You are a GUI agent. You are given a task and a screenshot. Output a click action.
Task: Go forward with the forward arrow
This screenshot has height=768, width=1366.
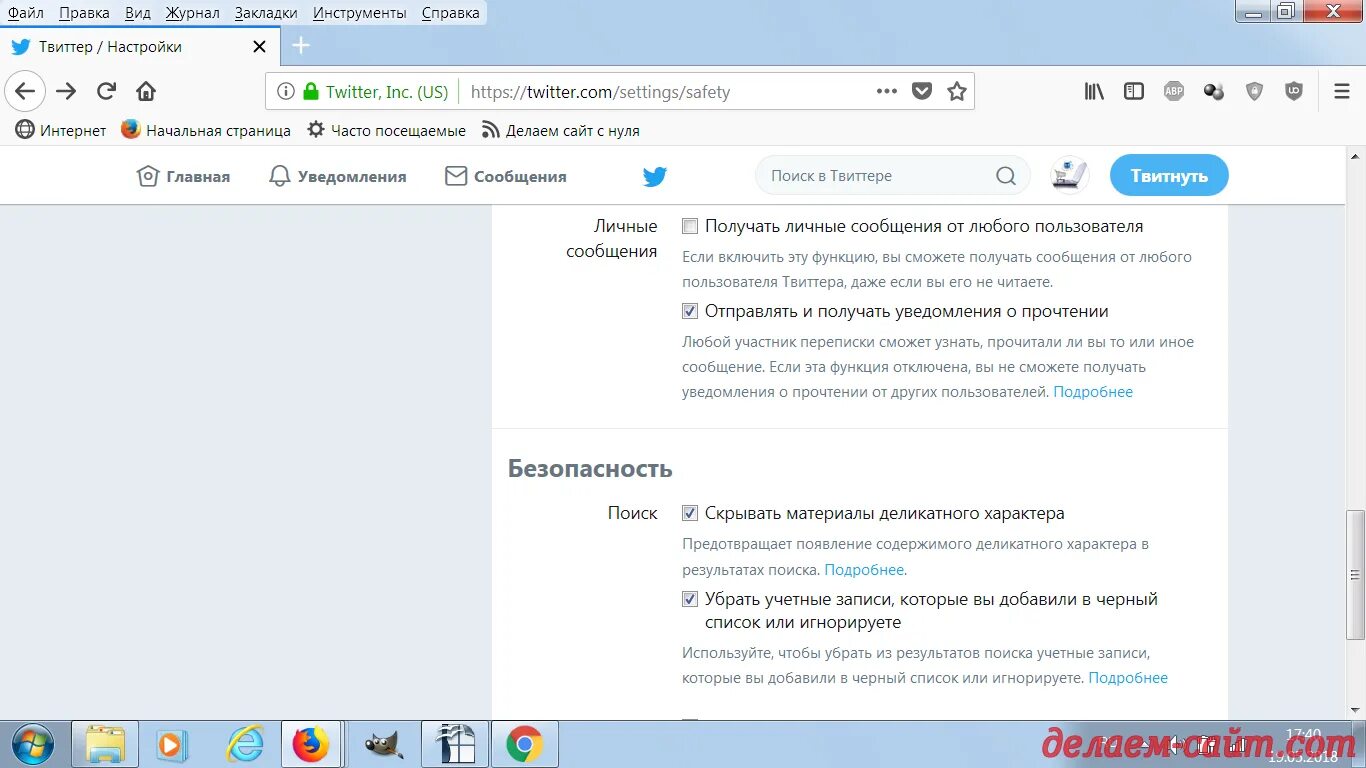click(x=66, y=91)
